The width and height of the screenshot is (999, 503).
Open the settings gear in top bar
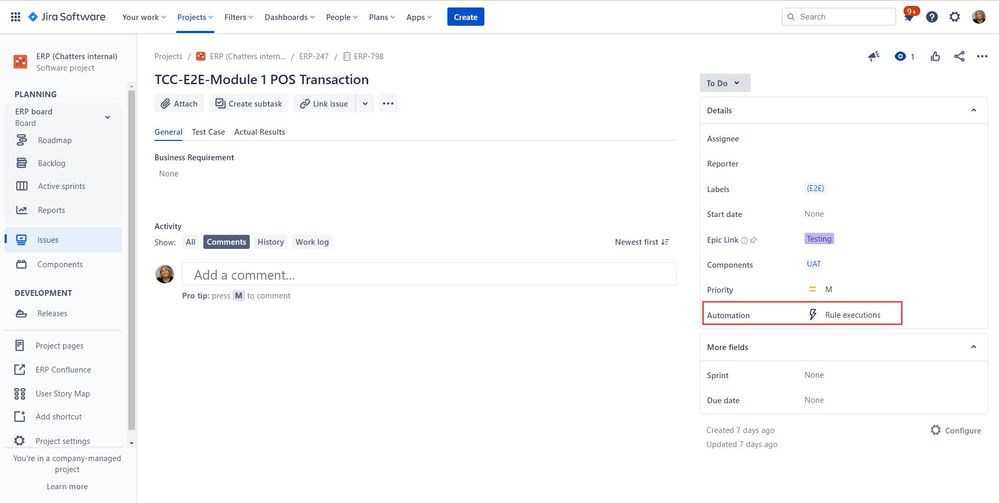pyautogui.click(x=954, y=17)
